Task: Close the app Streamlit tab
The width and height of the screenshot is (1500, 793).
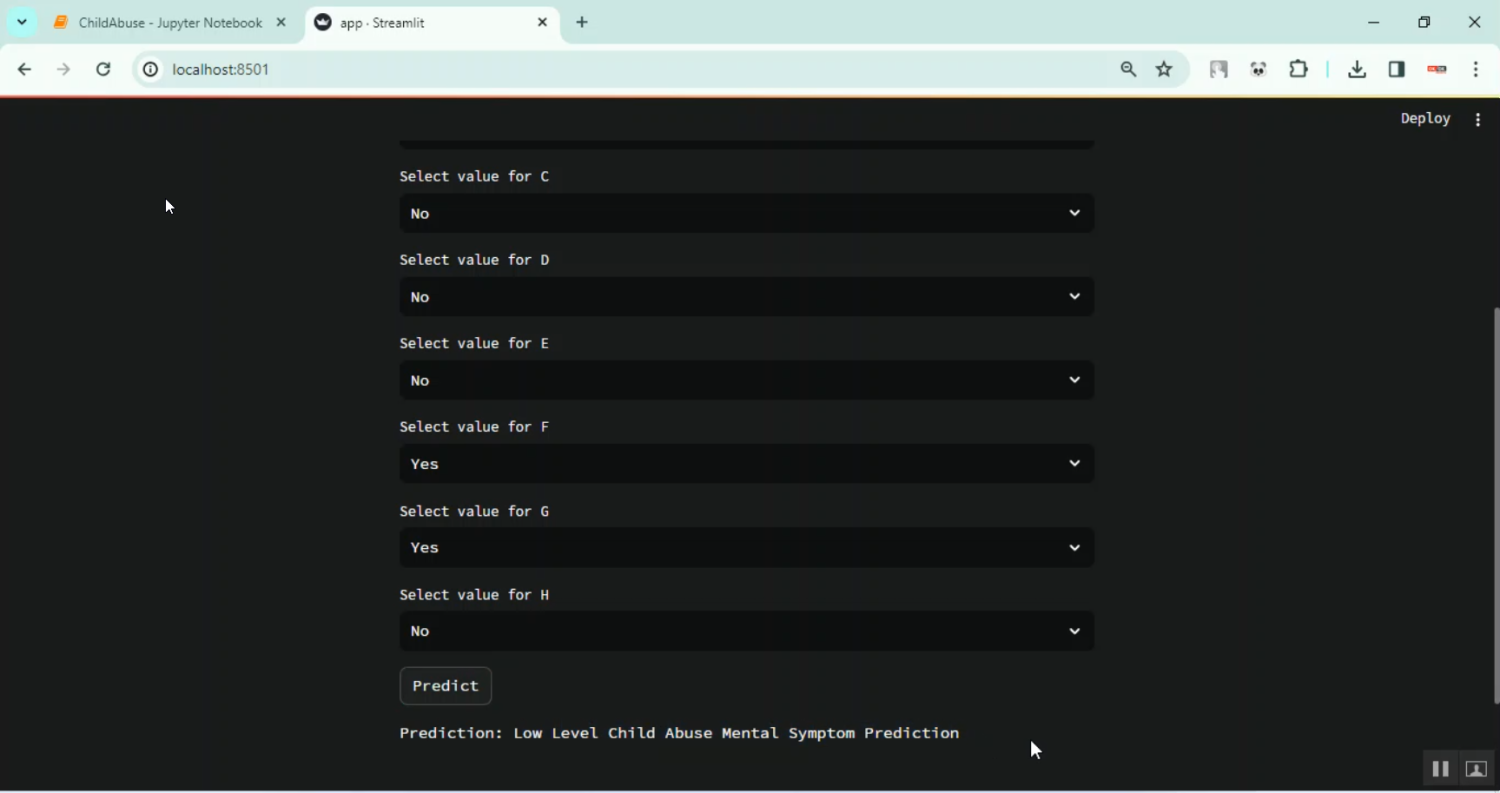Action: (x=543, y=22)
